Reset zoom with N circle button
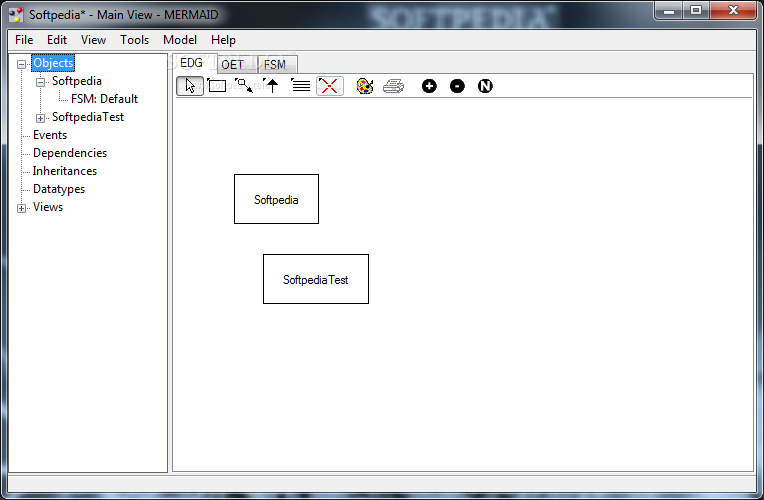This screenshot has width=764, height=500. pos(485,86)
